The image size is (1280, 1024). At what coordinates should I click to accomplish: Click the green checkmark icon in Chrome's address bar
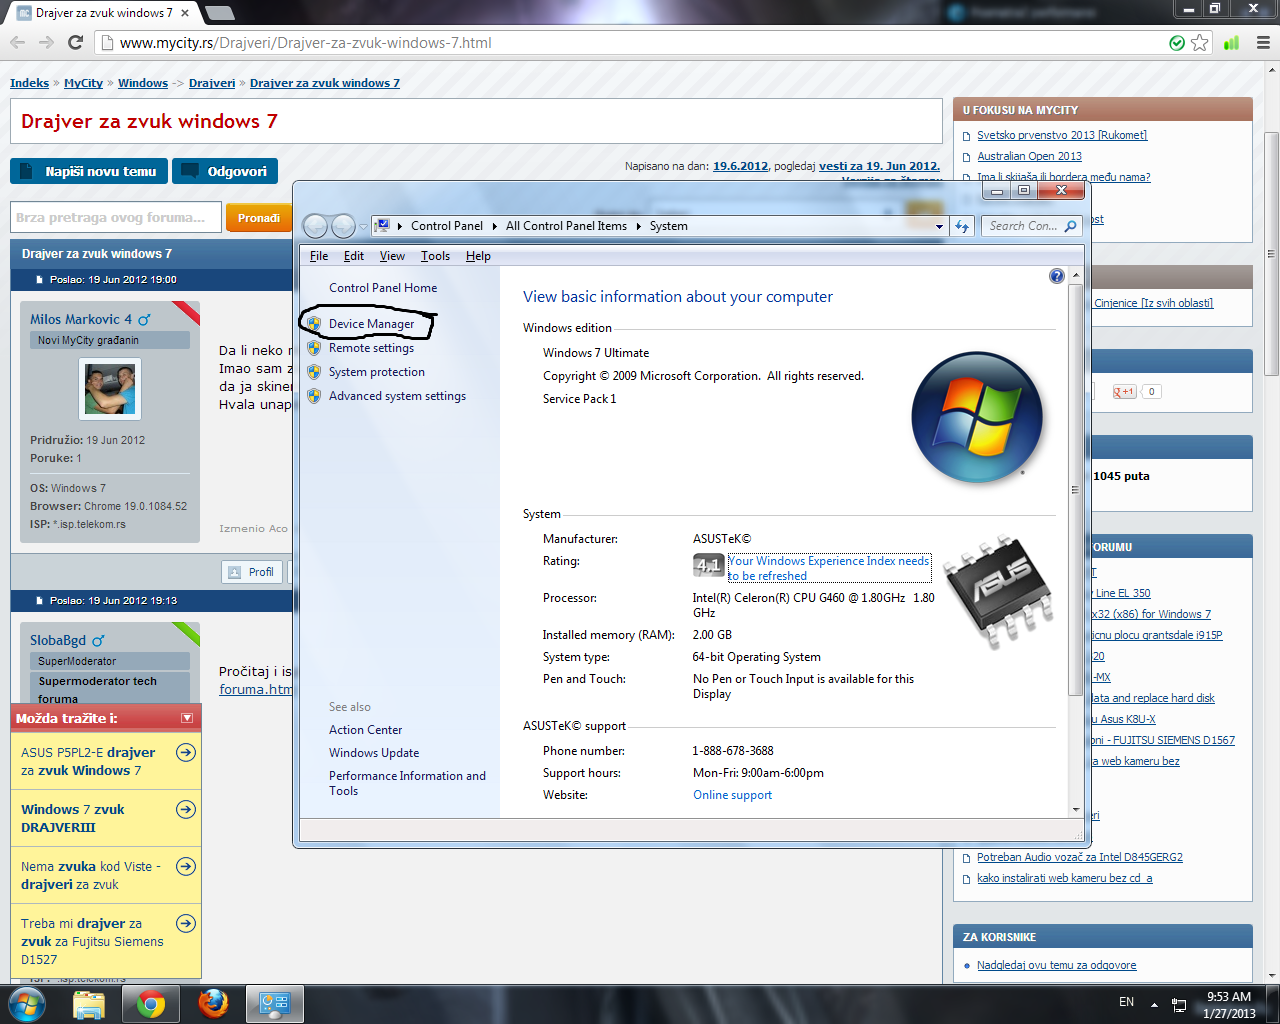[1177, 43]
